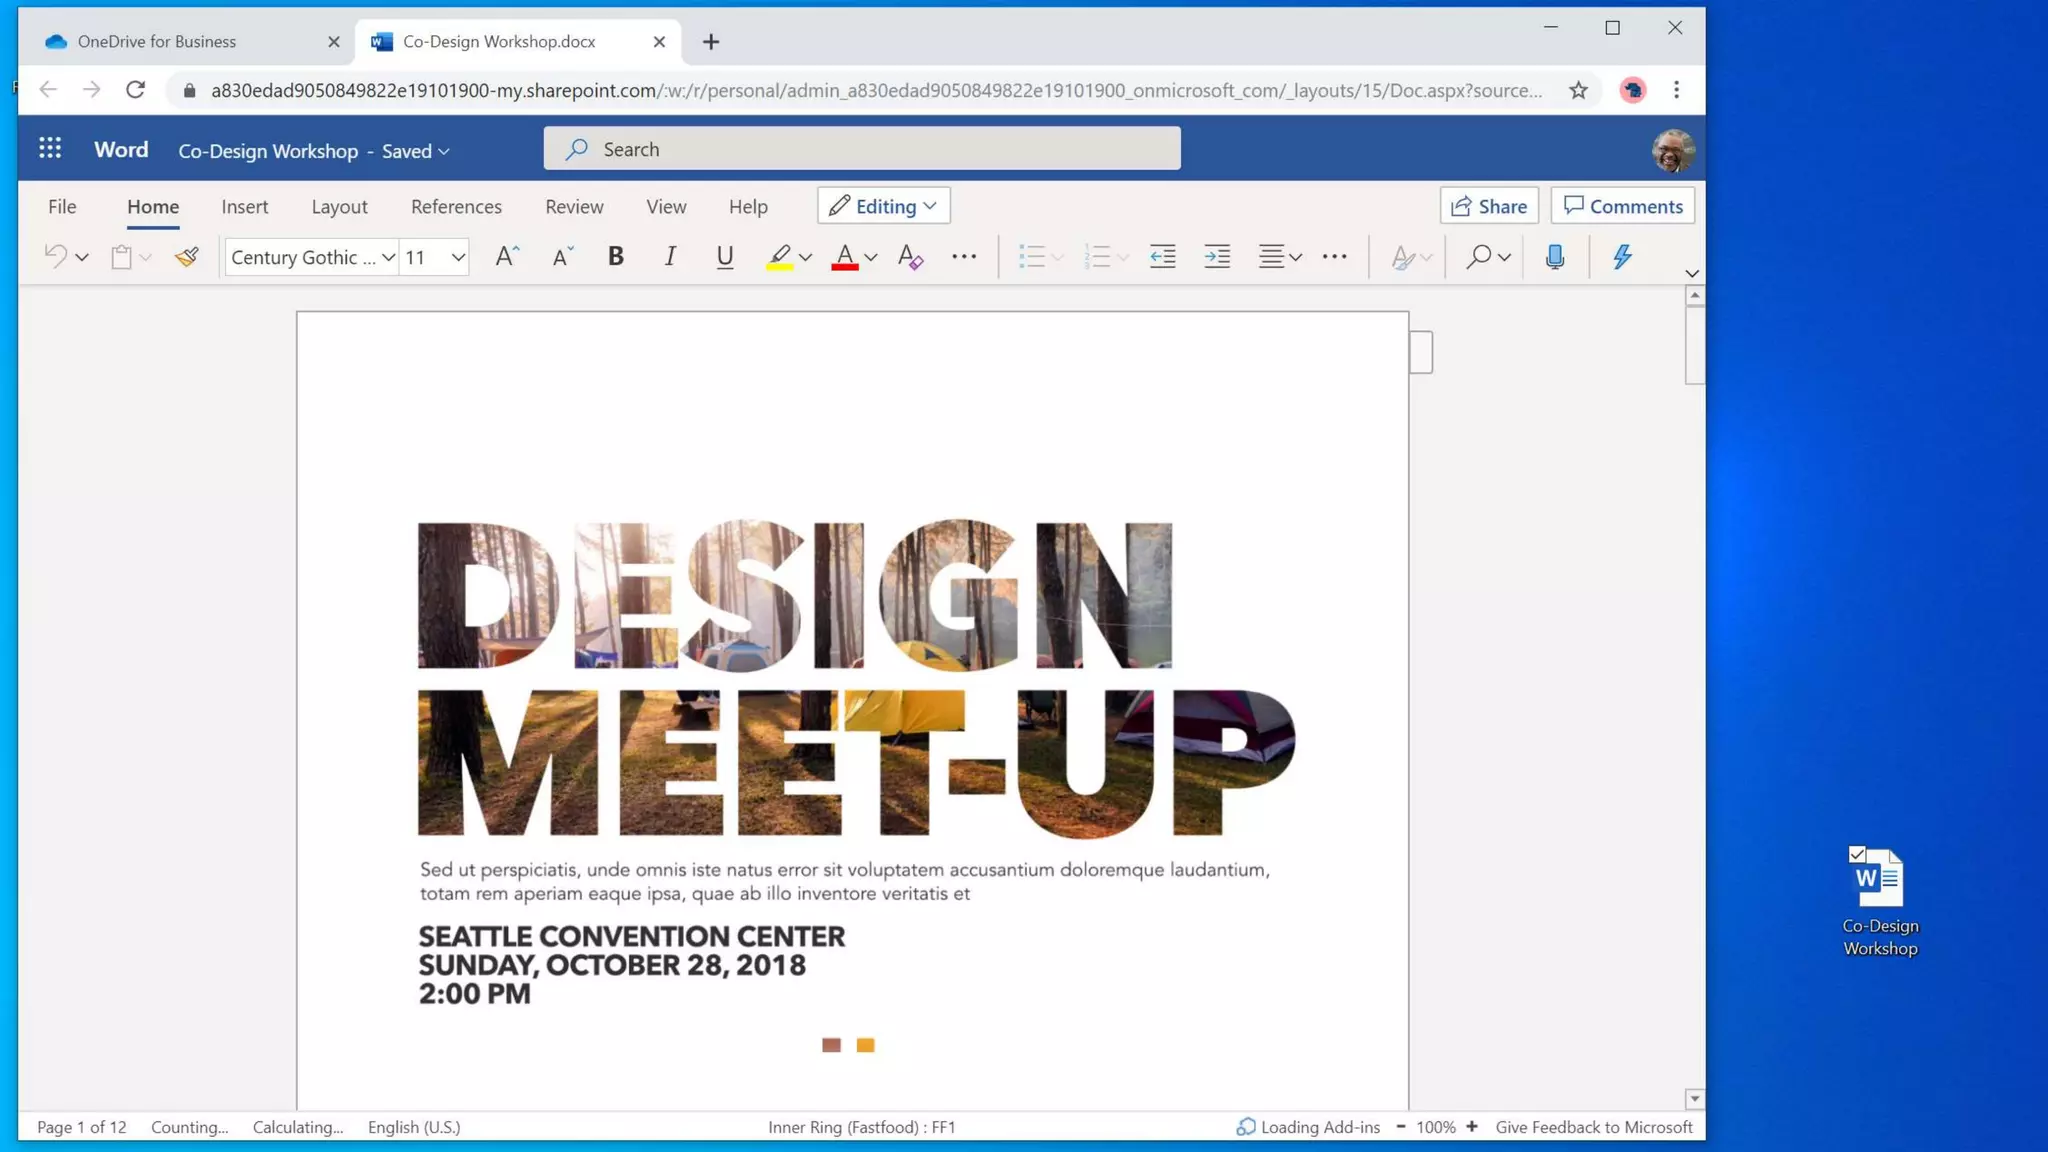Open the Century Gothic font name dropdown
This screenshot has width=2048, height=1152.
(388, 257)
